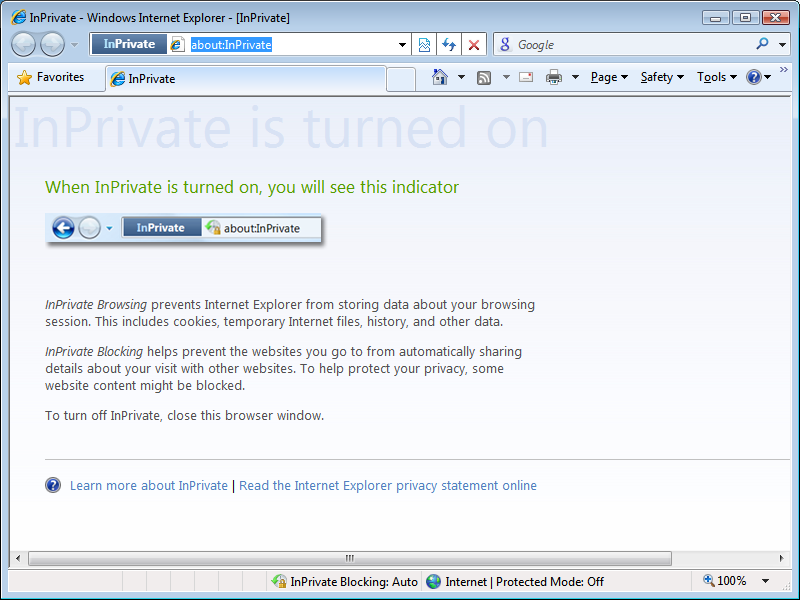
Task: Select the about:InPrivate address field
Action: (231, 45)
